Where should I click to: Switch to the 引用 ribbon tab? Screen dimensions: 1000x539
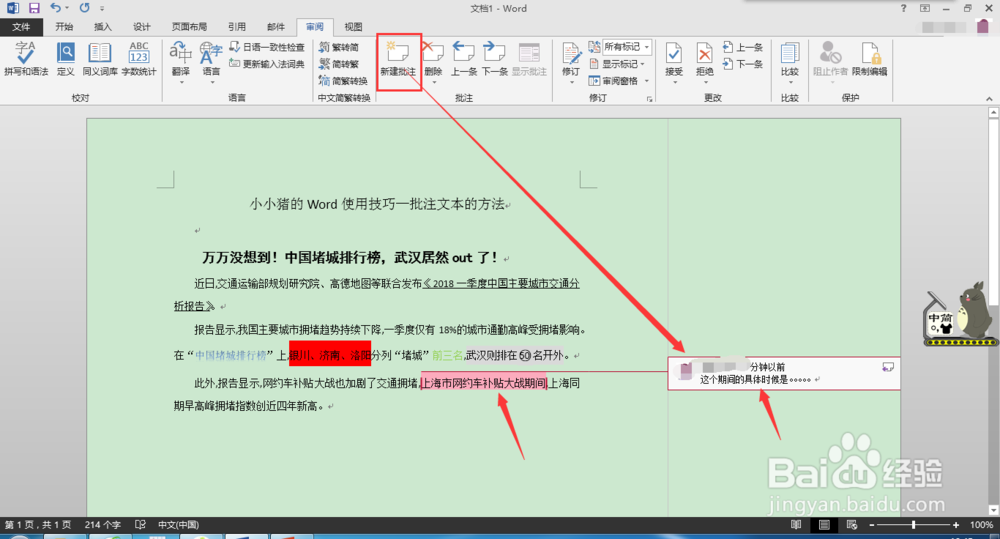pyautogui.click(x=237, y=27)
